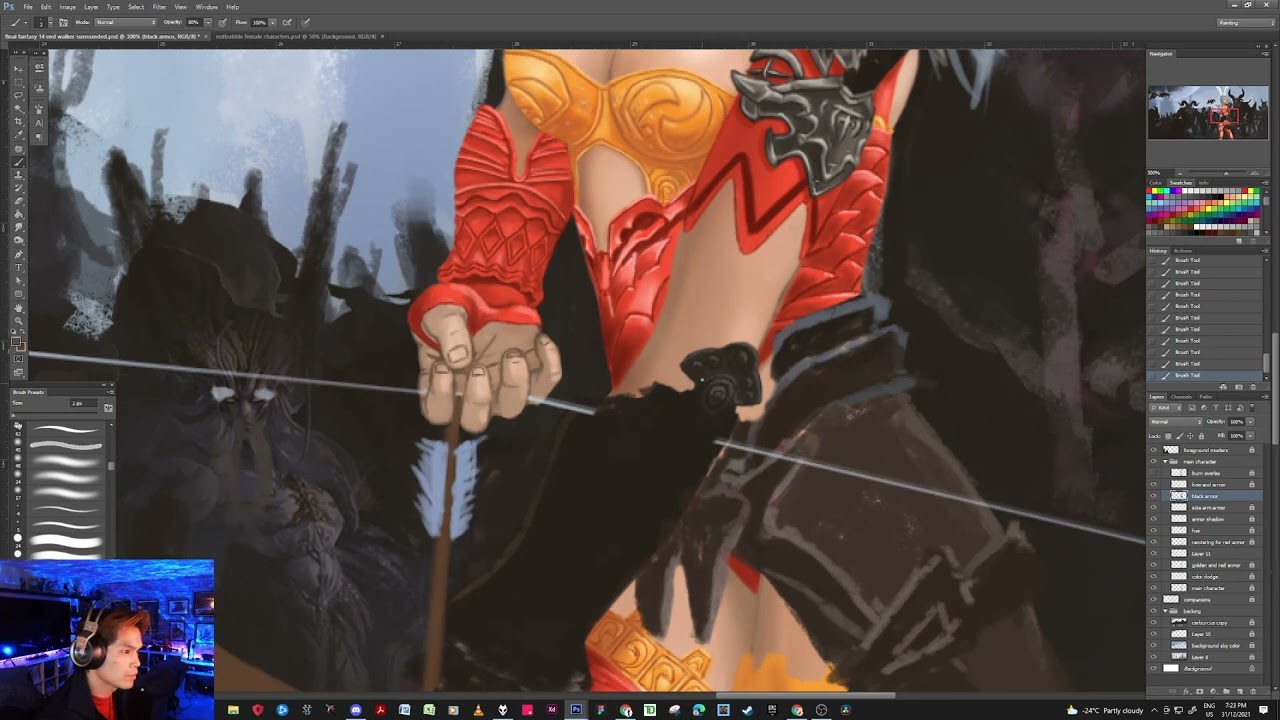Select the side arm armor layer

tap(1210, 507)
